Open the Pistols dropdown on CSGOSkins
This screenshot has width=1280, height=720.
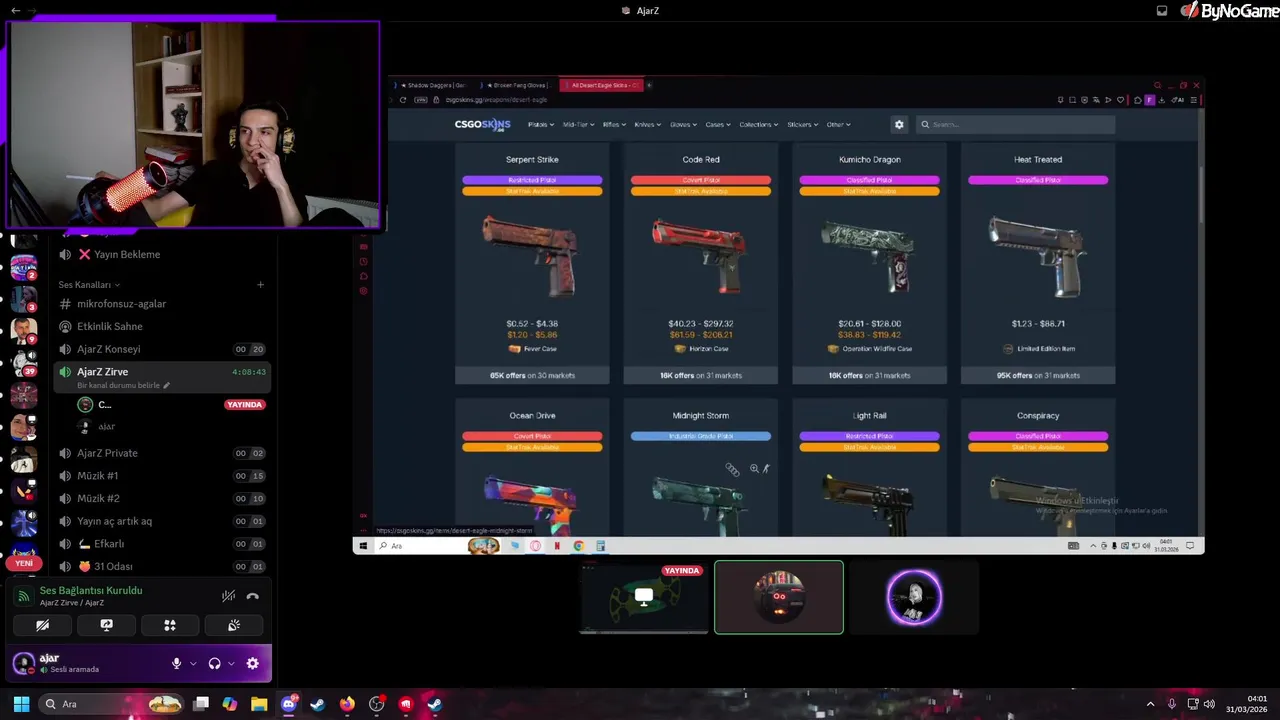540,125
